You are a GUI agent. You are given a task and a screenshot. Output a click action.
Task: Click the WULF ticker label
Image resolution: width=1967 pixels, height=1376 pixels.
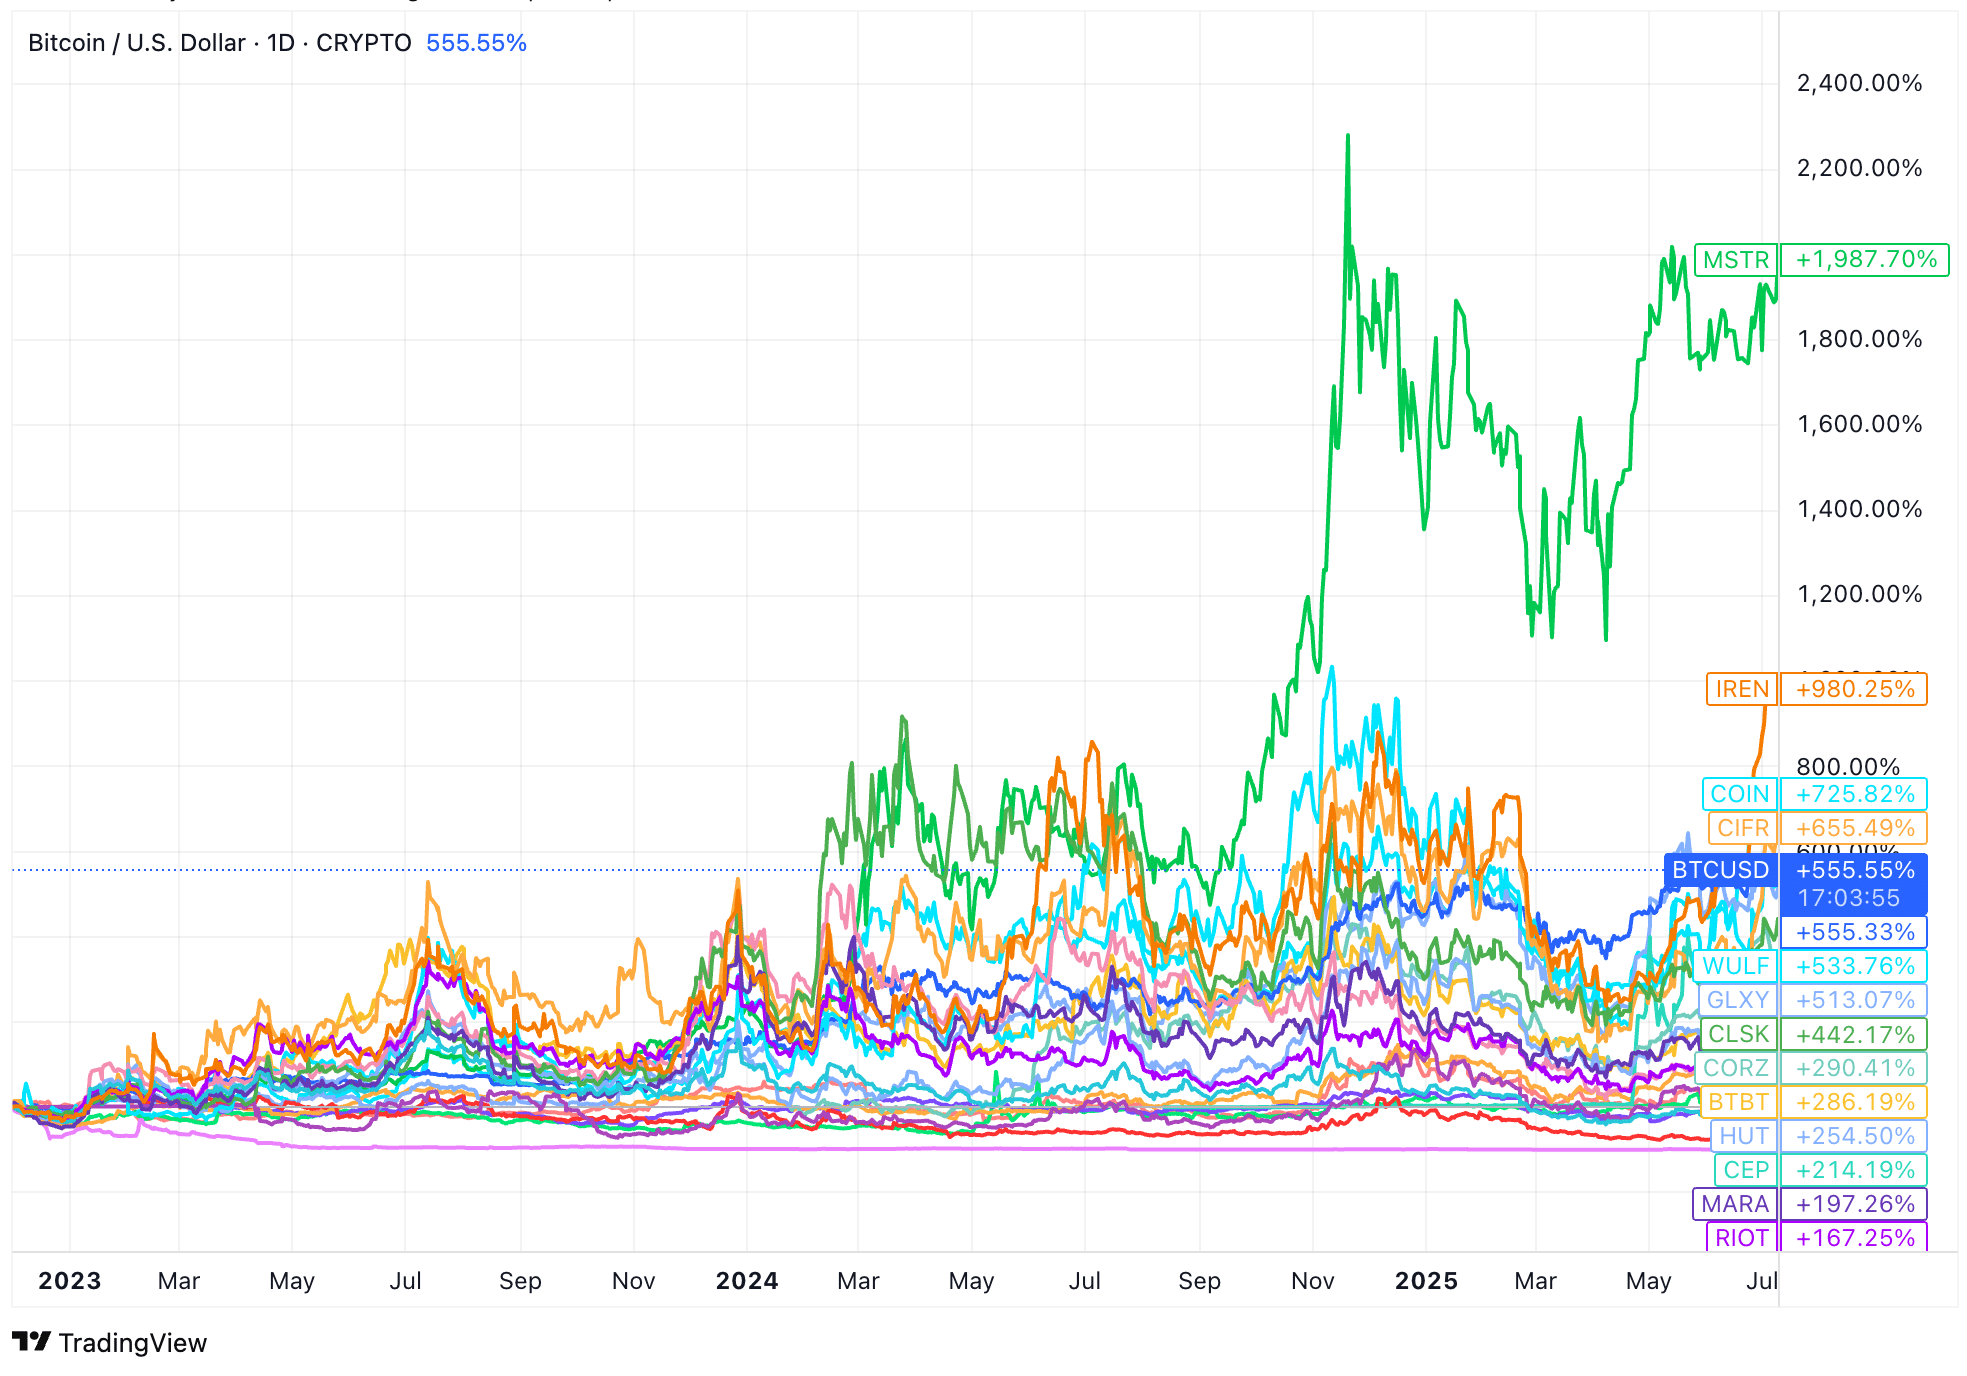click(x=1736, y=966)
